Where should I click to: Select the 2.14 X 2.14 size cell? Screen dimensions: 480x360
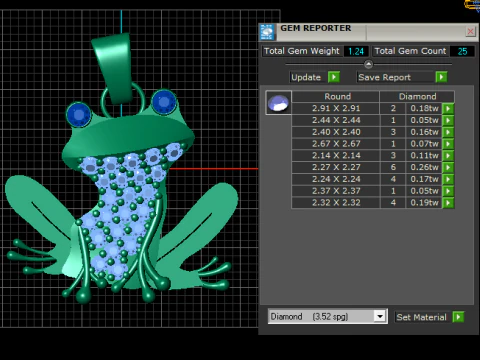coord(336,155)
